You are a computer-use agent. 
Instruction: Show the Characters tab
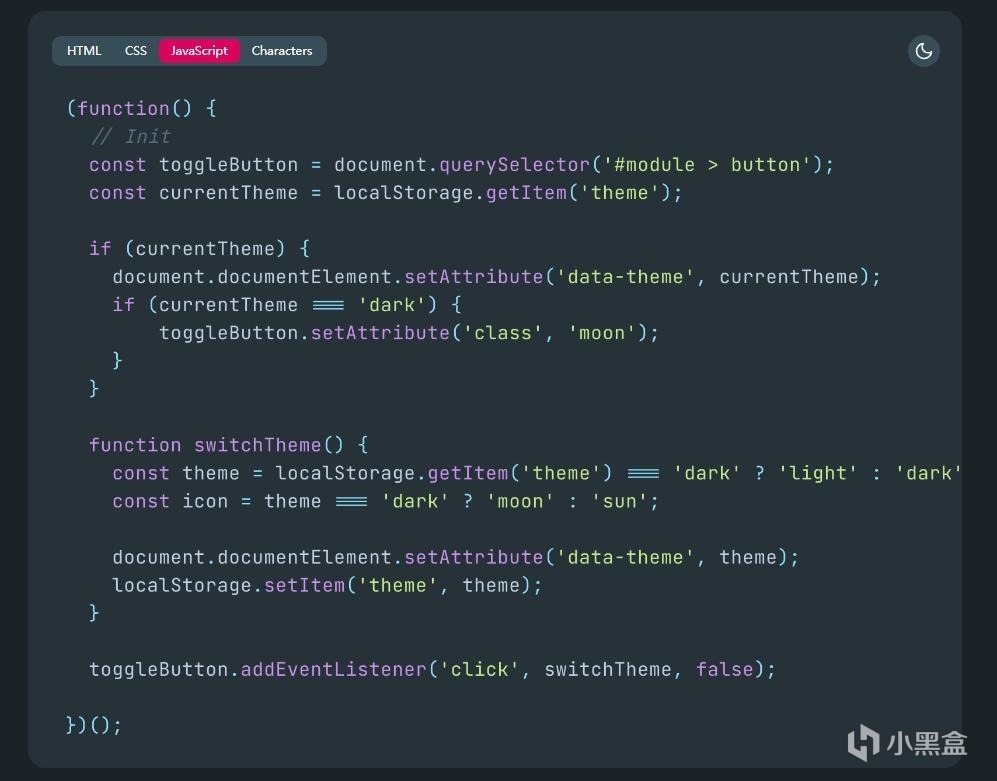click(282, 51)
